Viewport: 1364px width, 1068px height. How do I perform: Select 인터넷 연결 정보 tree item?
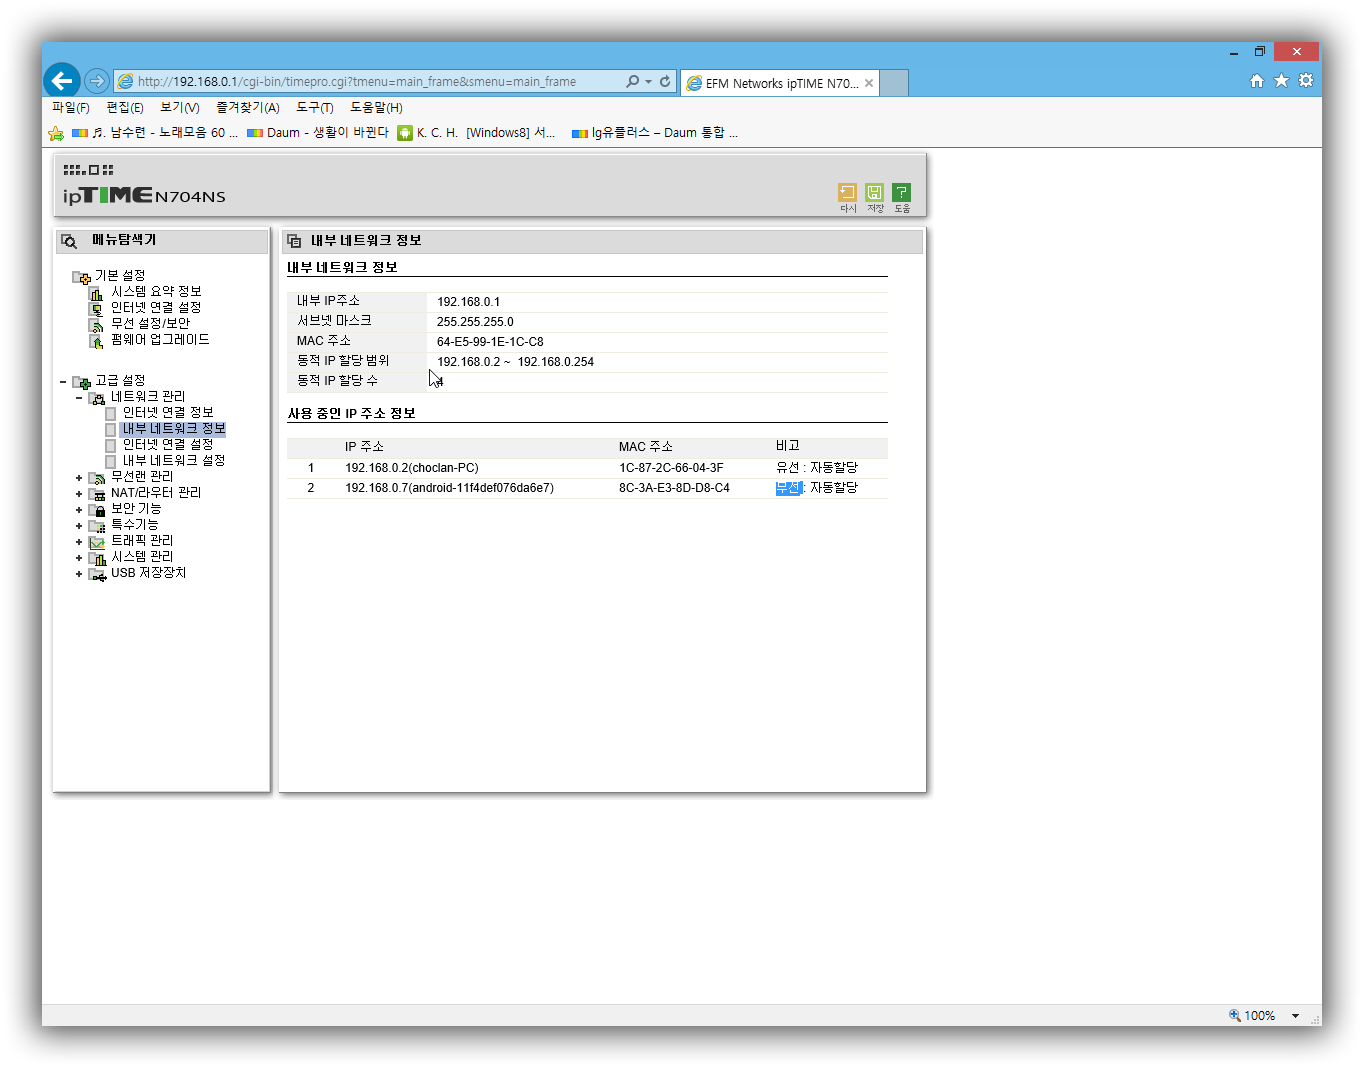[168, 412]
